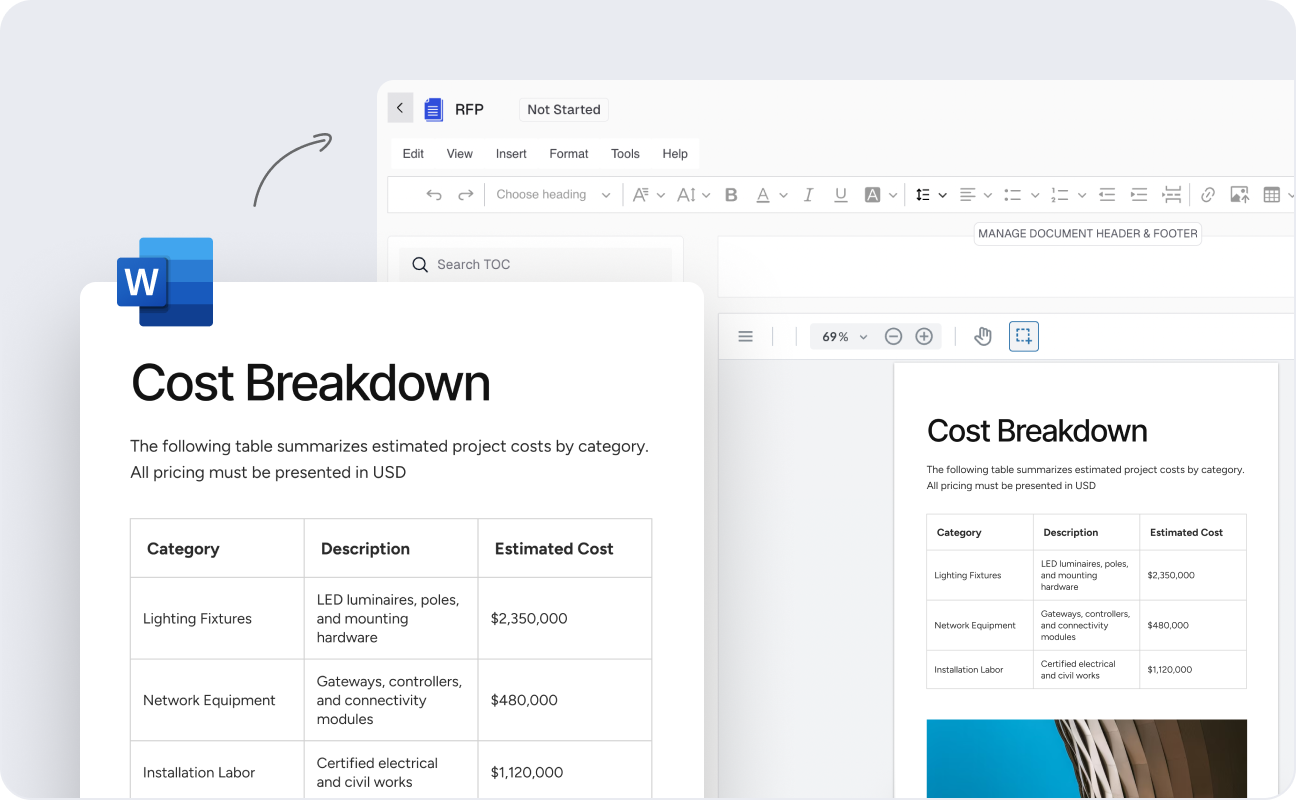The width and height of the screenshot is (1296, 800).
Task: Click the underlined font color A icon
Action: tap(763, 195)
